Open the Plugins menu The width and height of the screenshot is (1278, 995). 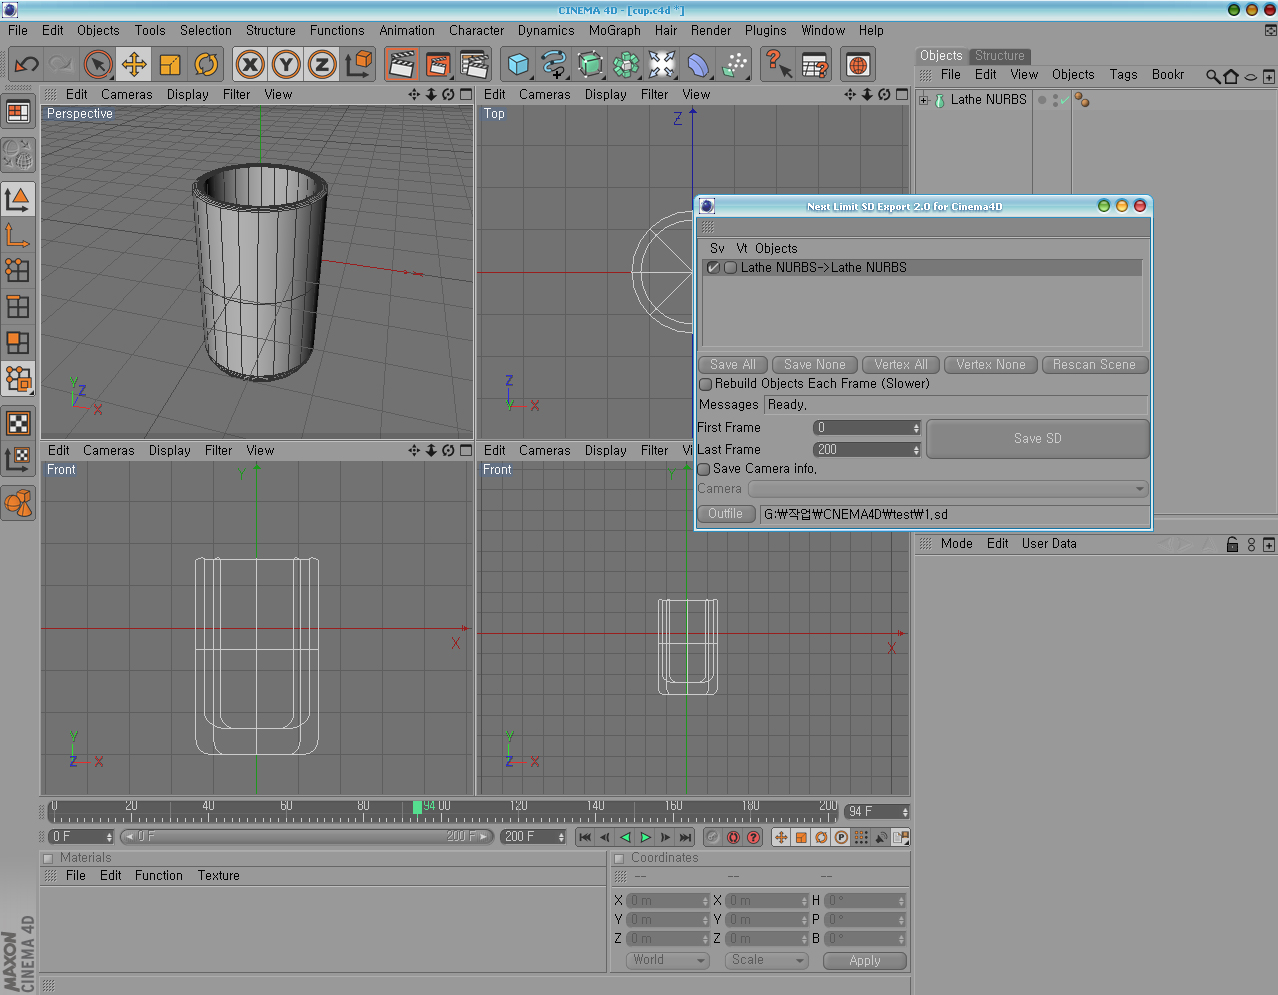[x=765, y=30]
